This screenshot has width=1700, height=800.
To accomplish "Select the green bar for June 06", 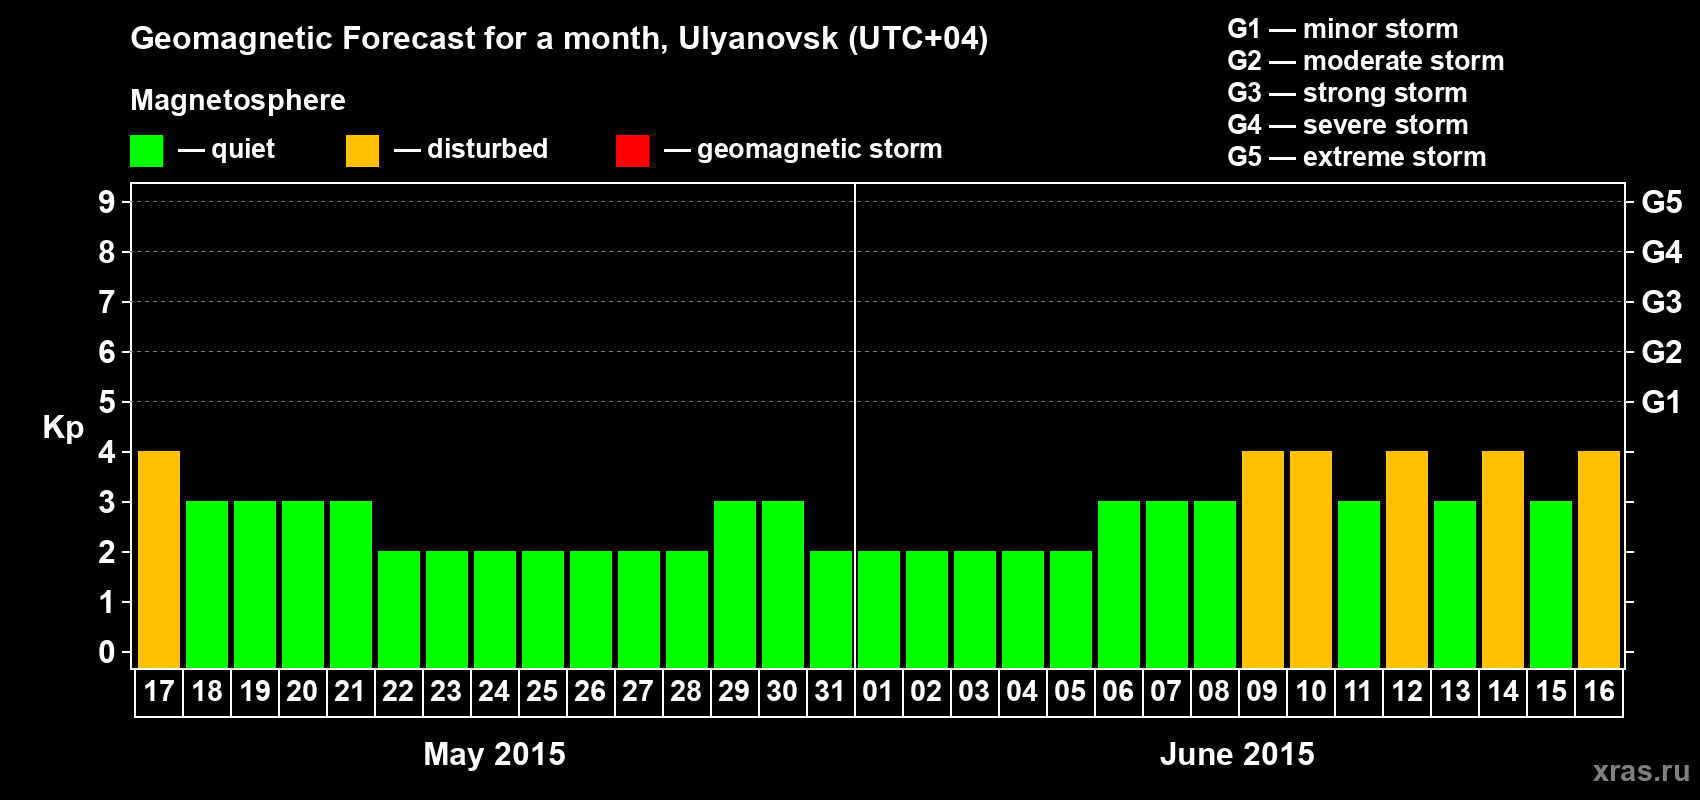I will (1119, 584).
